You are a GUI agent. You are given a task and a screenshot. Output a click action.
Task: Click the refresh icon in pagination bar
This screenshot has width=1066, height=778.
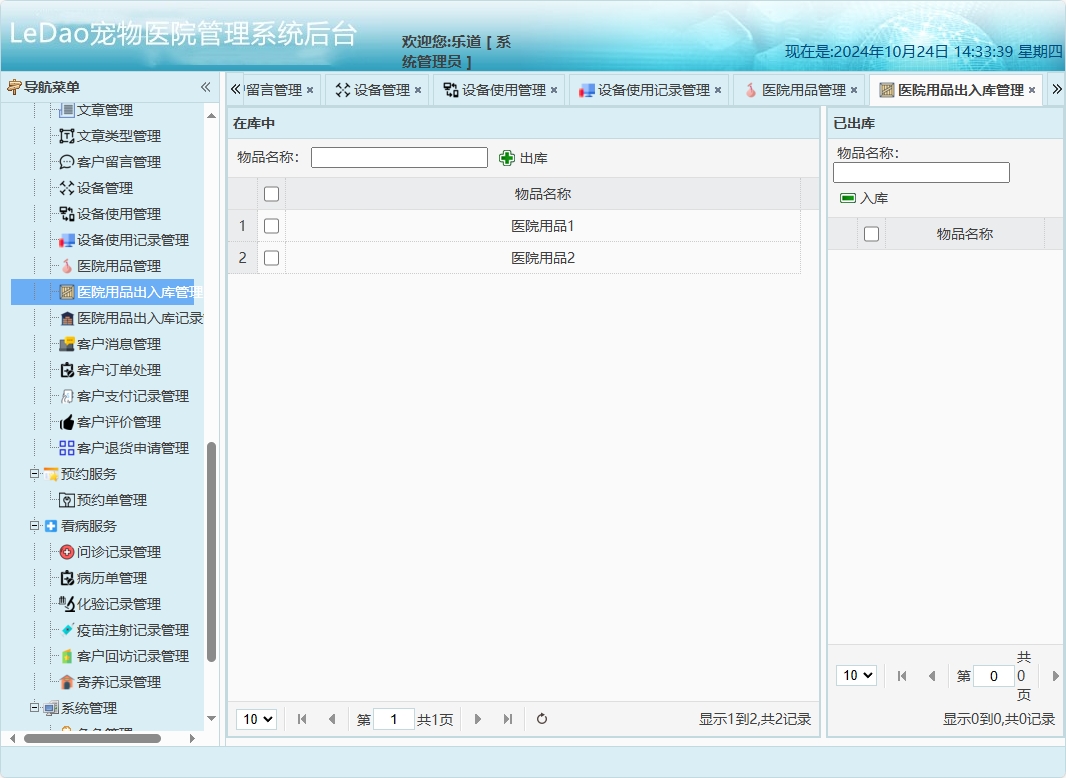tap(541, 719)
